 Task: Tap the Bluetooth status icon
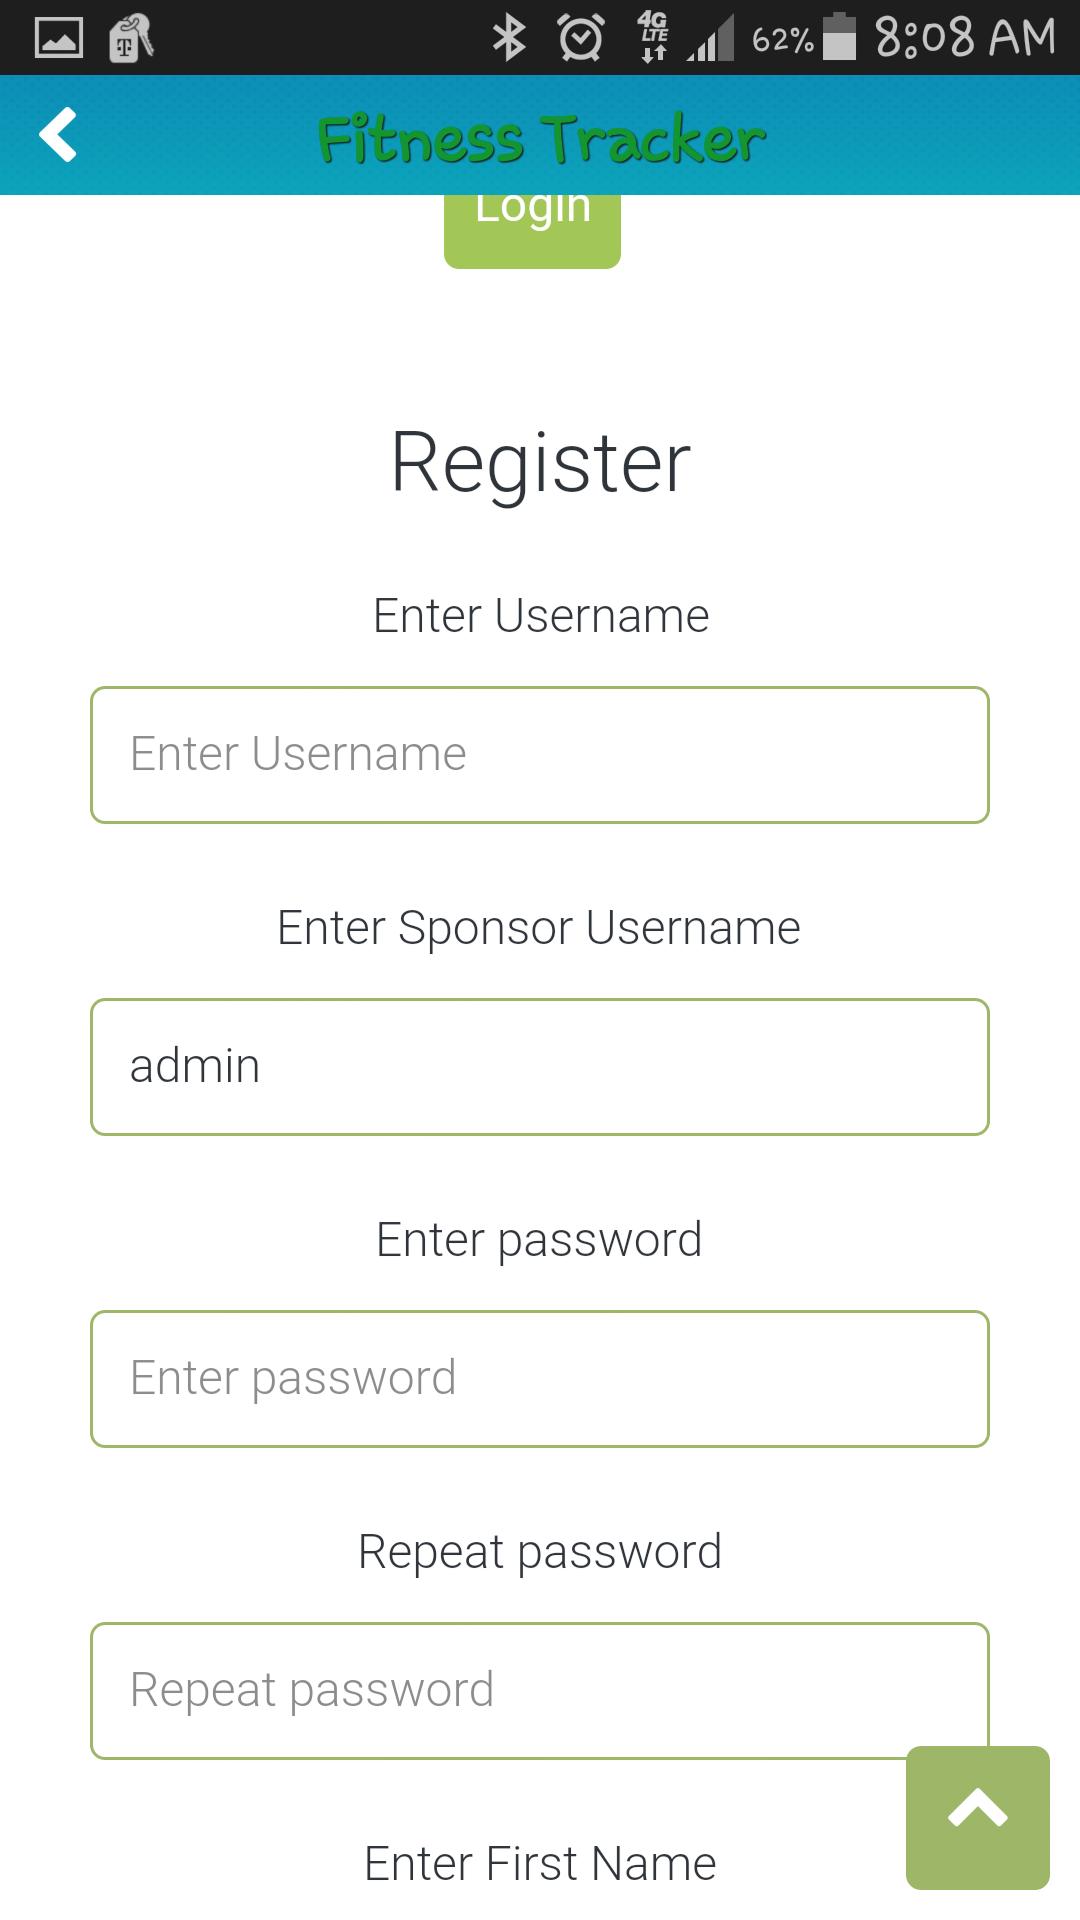[x=509, y=38]
